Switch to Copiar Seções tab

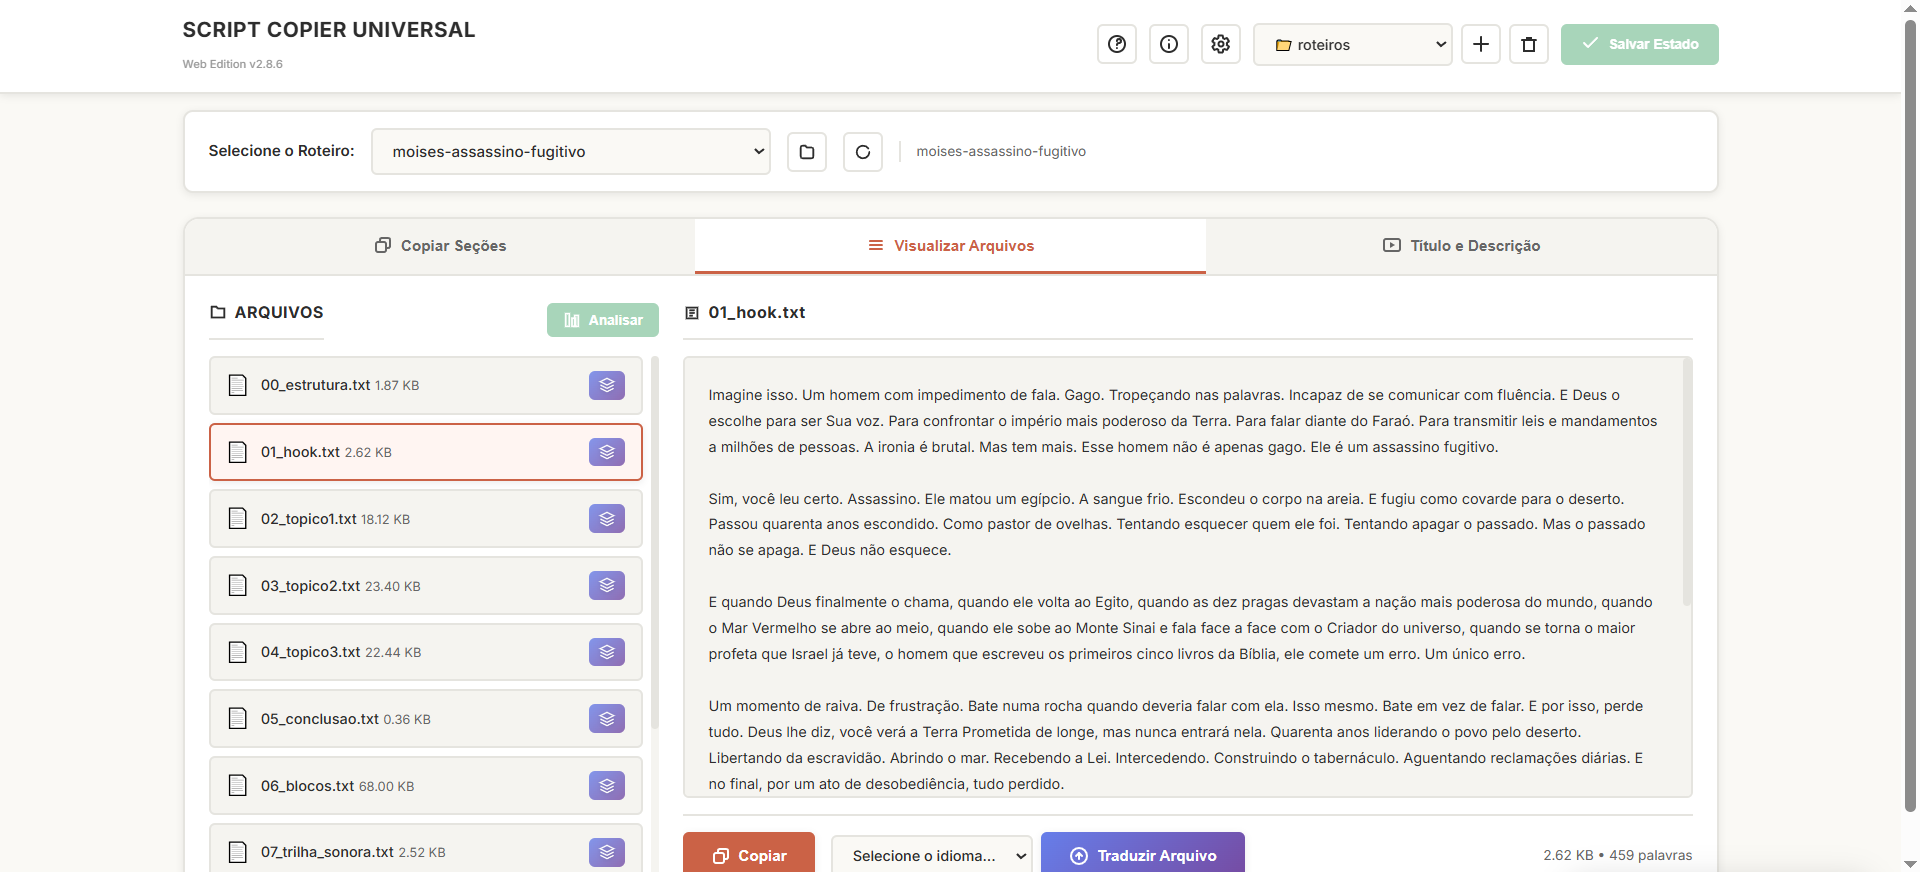pyautogui.click(x=440, y=246)
